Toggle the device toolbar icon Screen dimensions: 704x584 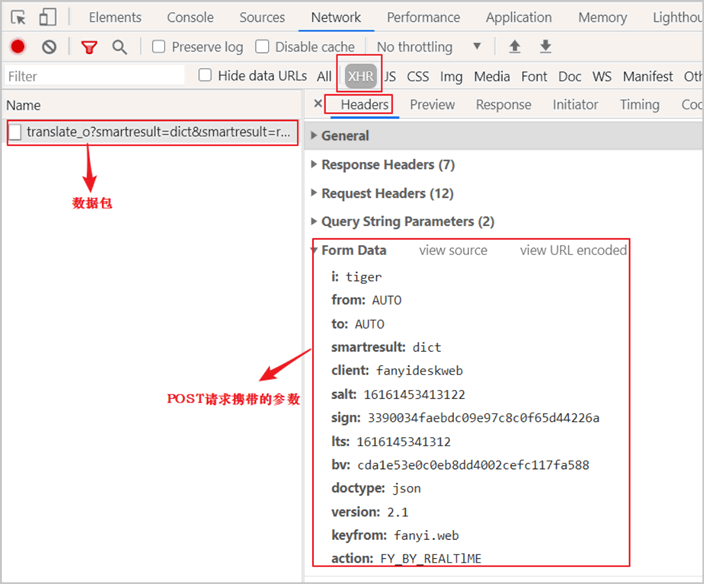pos(48,17)
